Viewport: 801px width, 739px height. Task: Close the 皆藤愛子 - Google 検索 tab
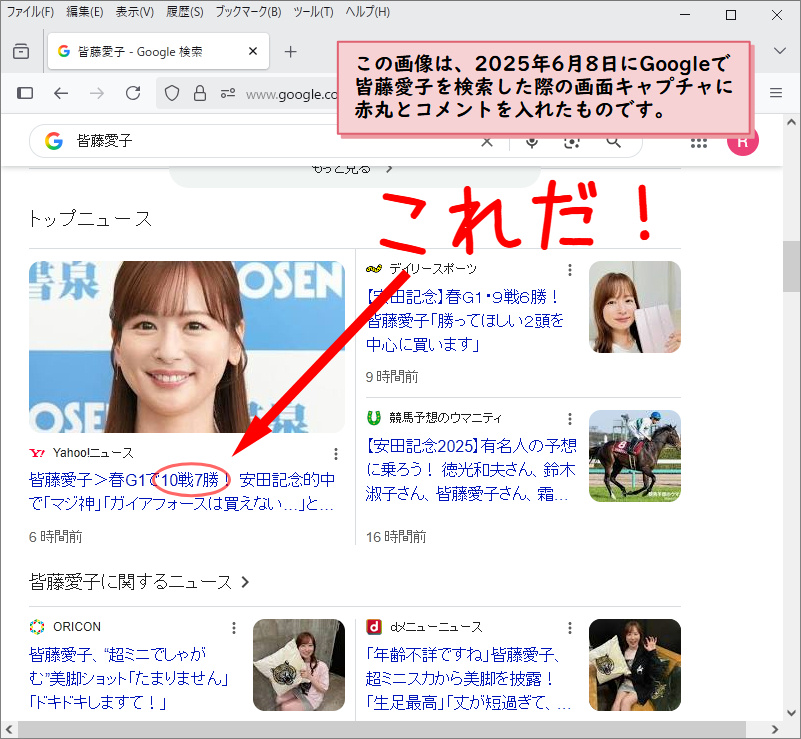click(x=252, y=51)
